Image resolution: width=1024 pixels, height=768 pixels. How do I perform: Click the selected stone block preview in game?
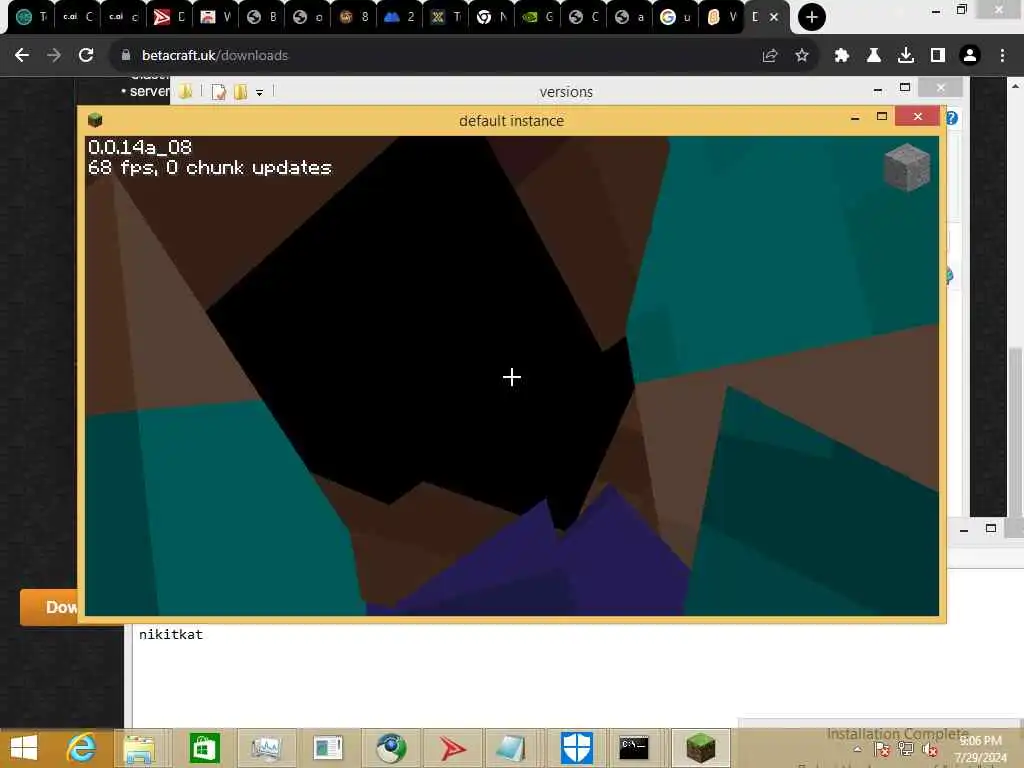point(907,168)
